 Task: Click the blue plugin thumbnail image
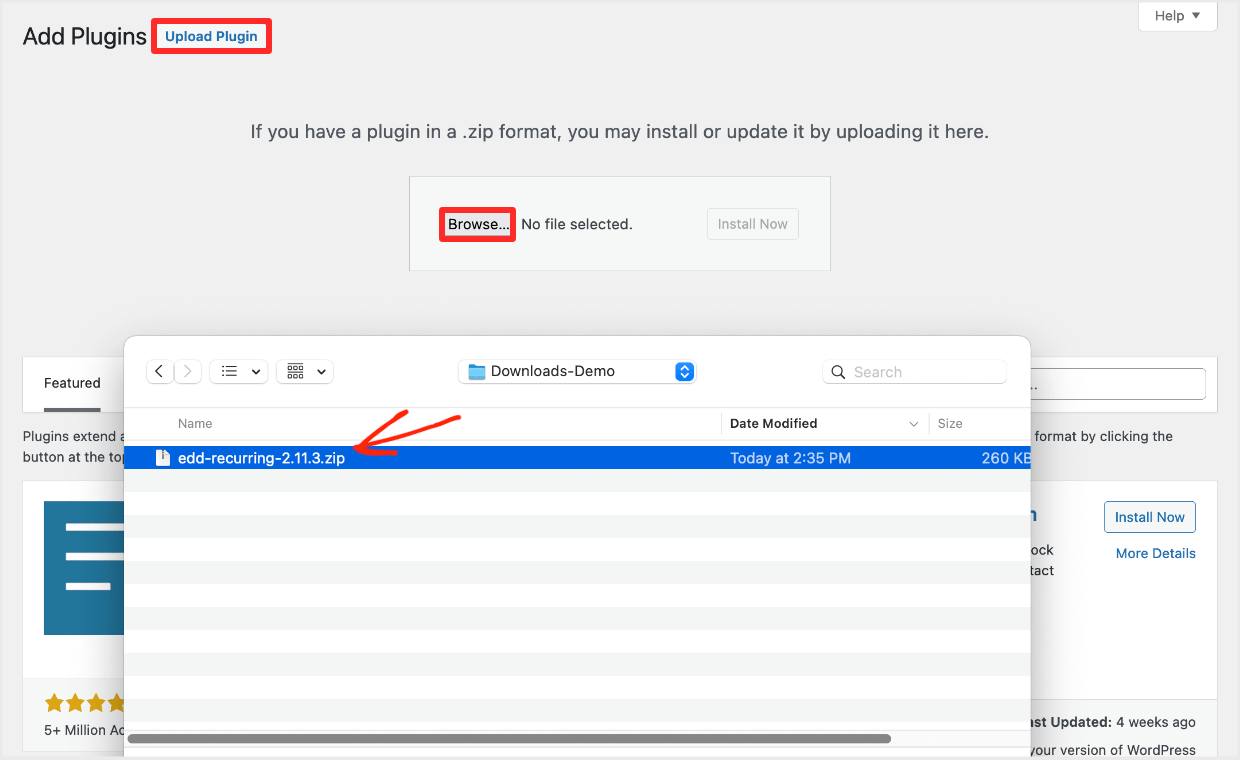[84, 568]
